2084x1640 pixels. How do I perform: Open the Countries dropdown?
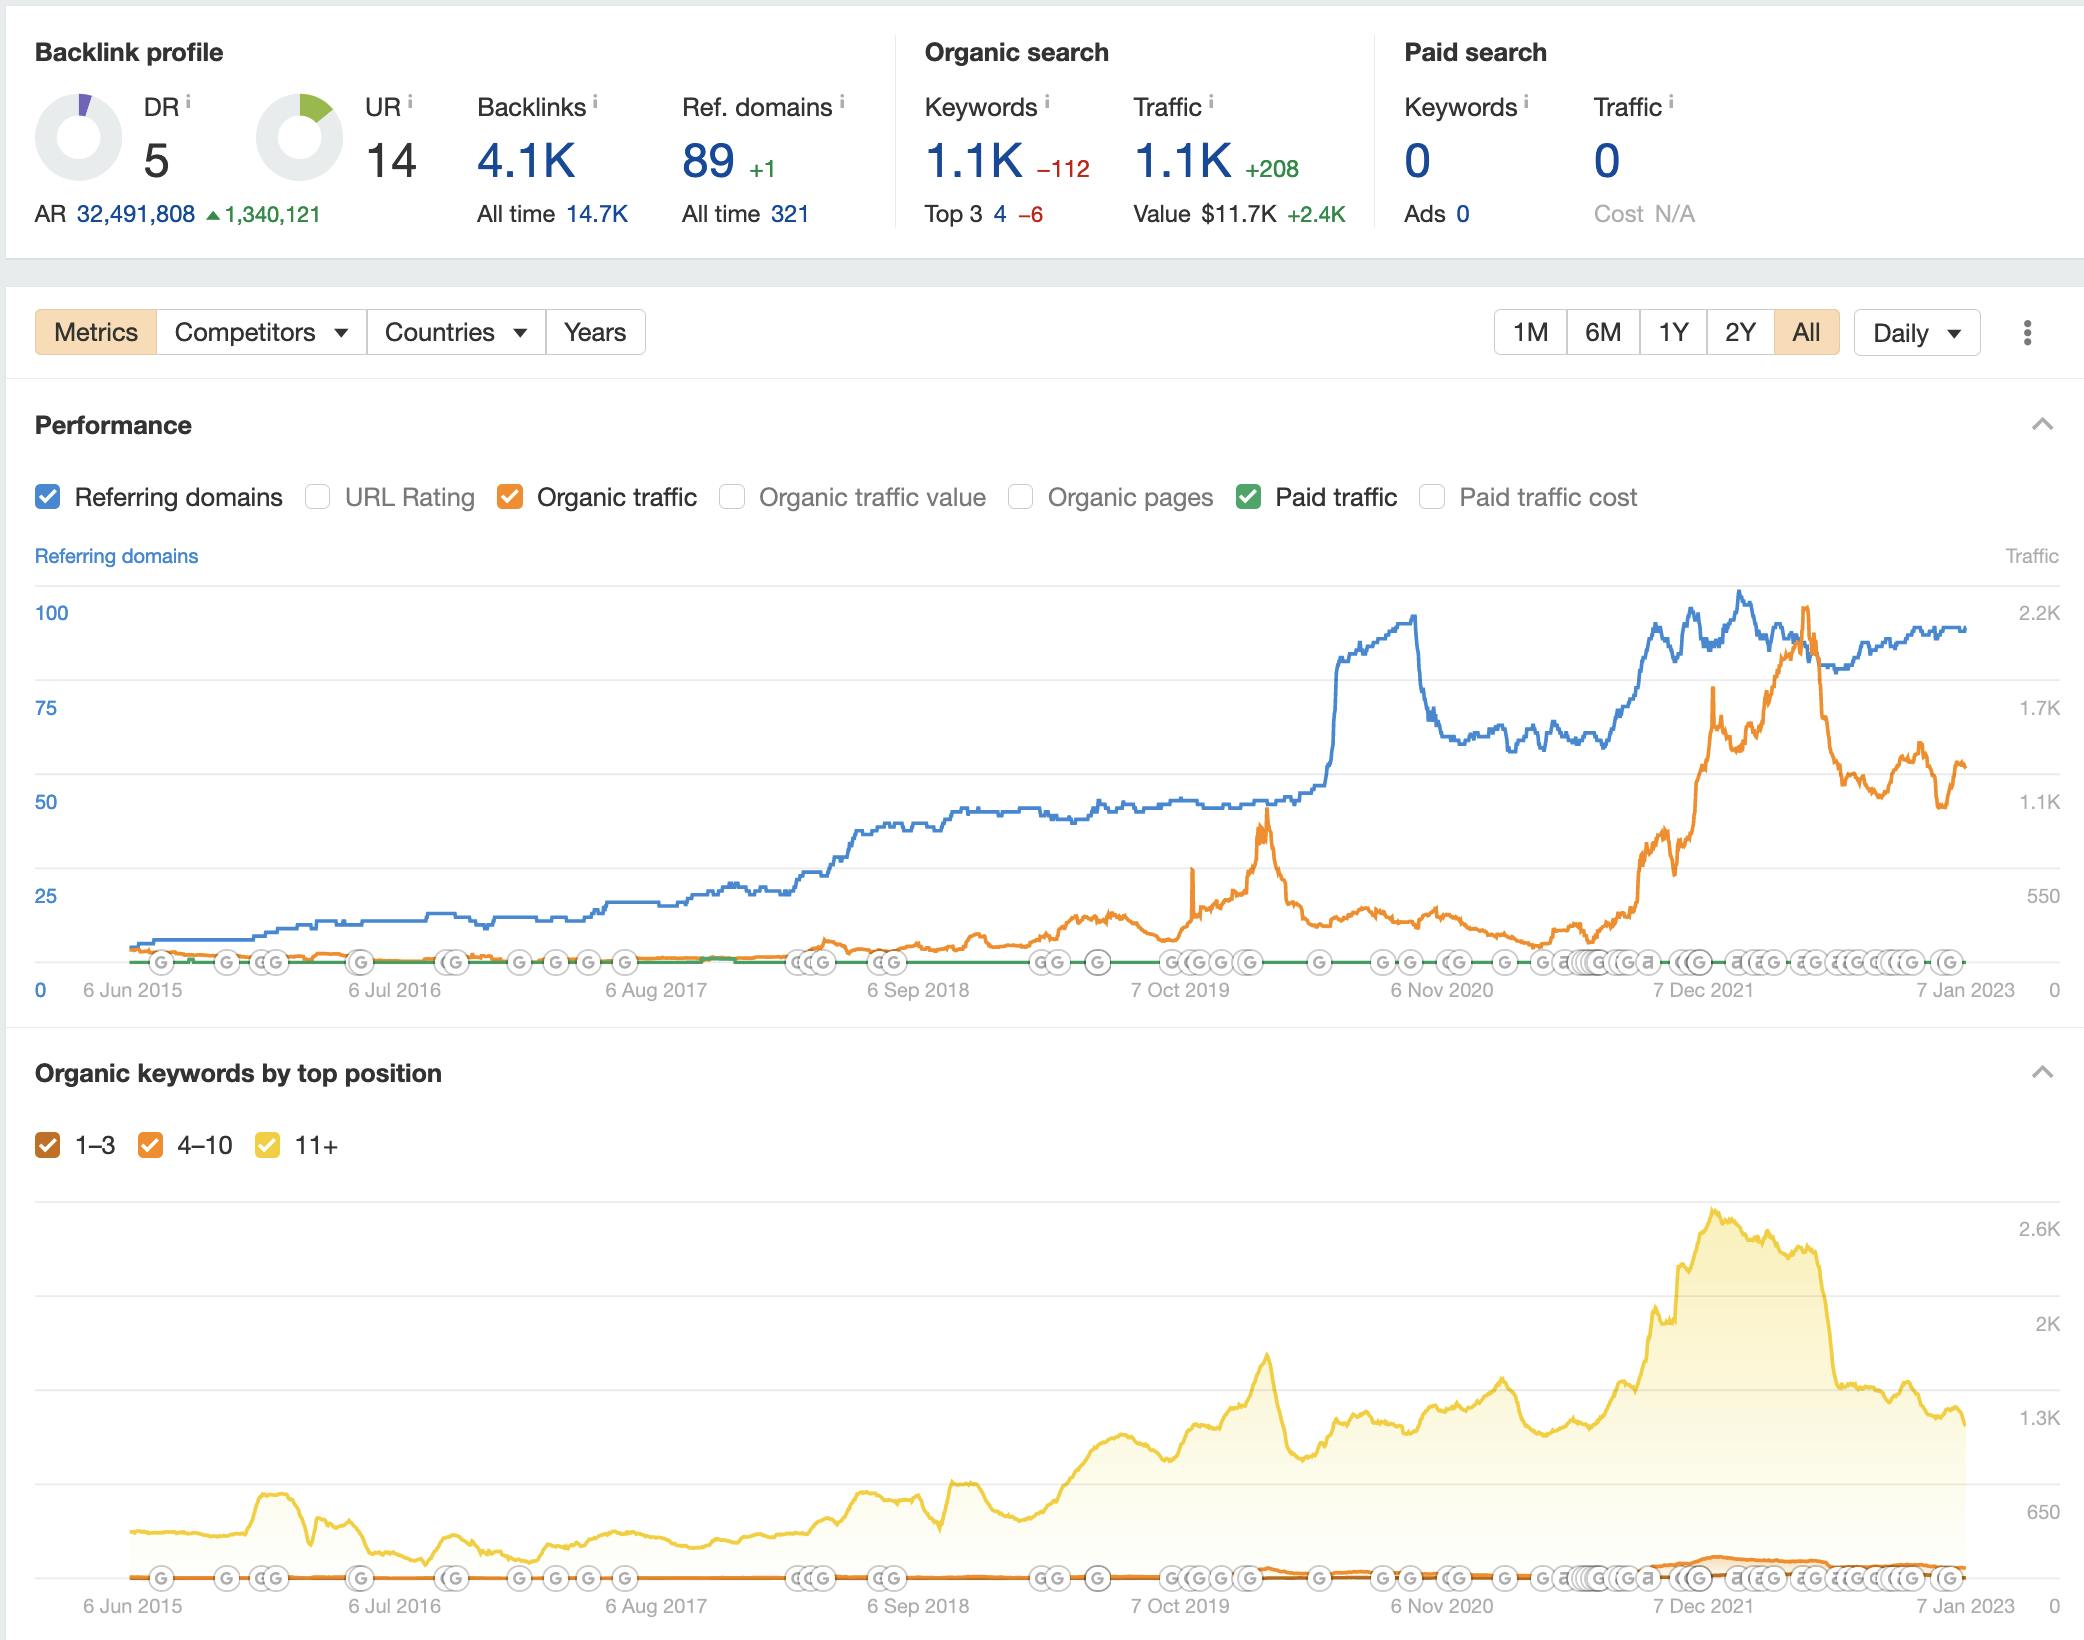pyautogui.click(x=456, y=332)
